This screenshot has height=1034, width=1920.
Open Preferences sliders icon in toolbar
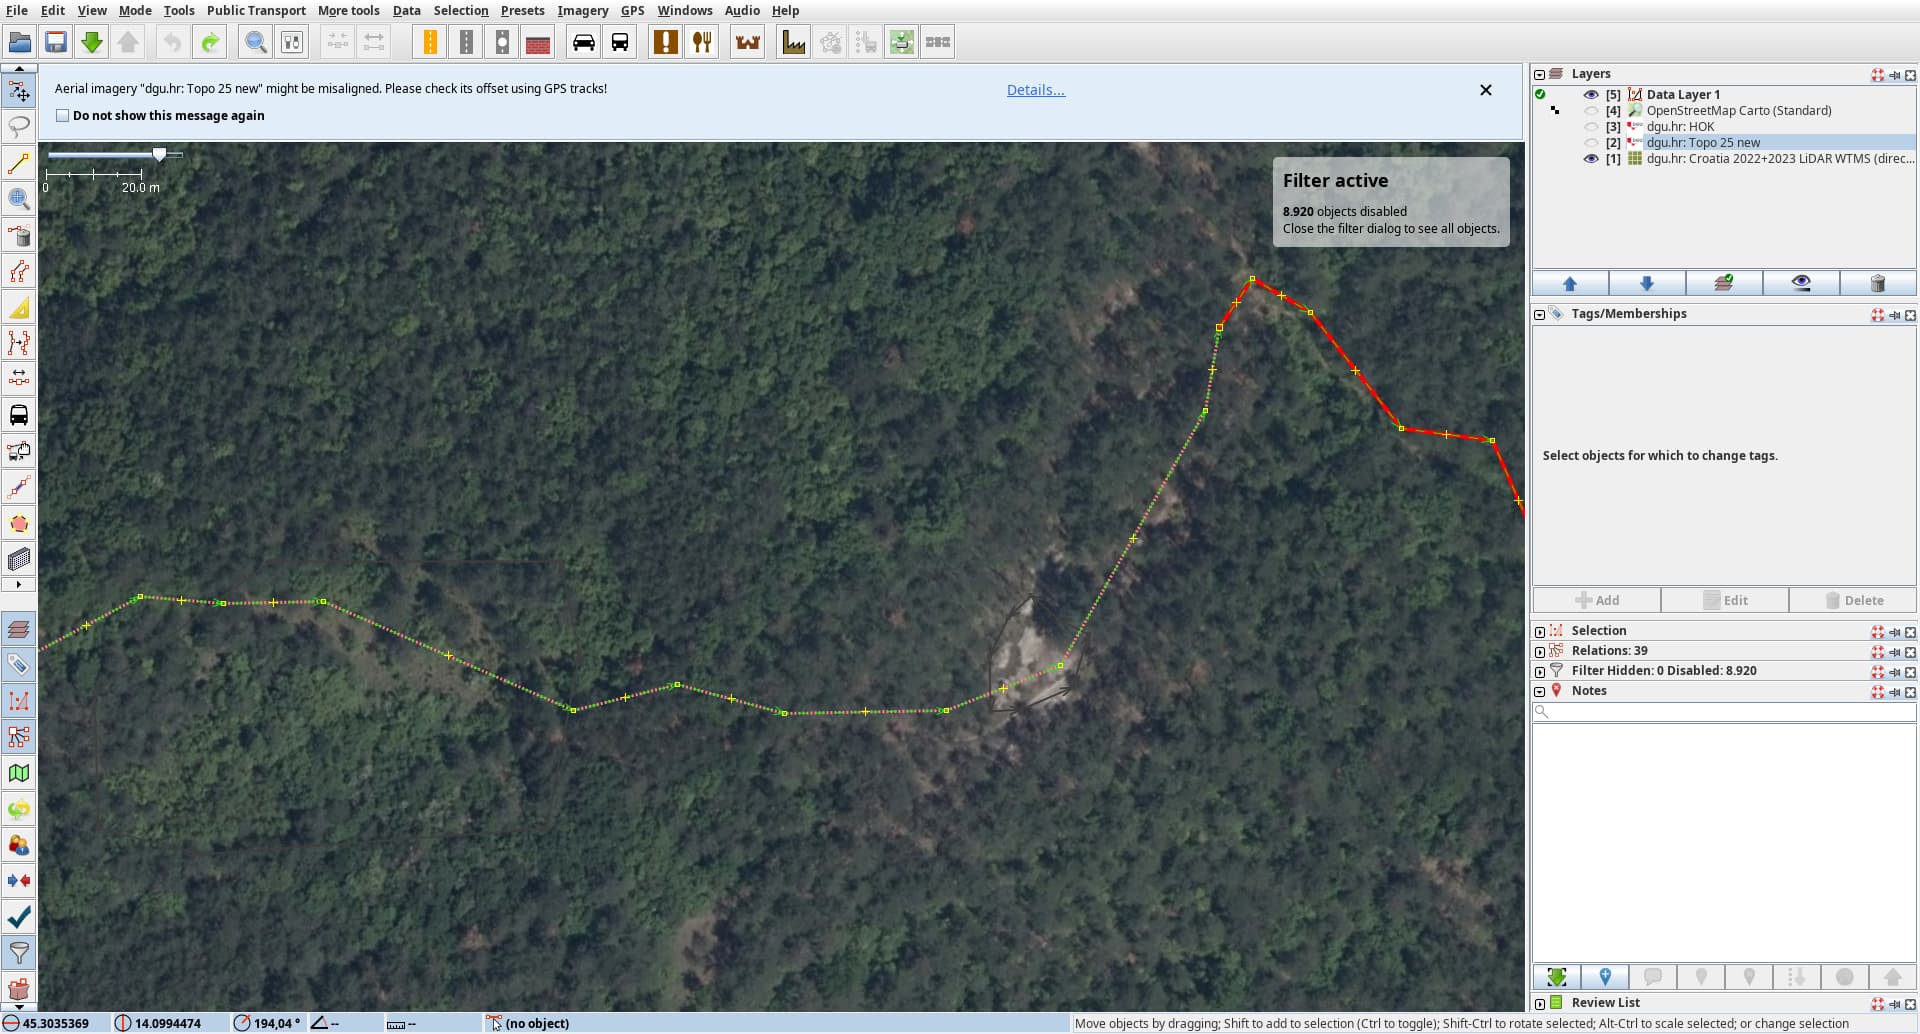pos(292,42)
